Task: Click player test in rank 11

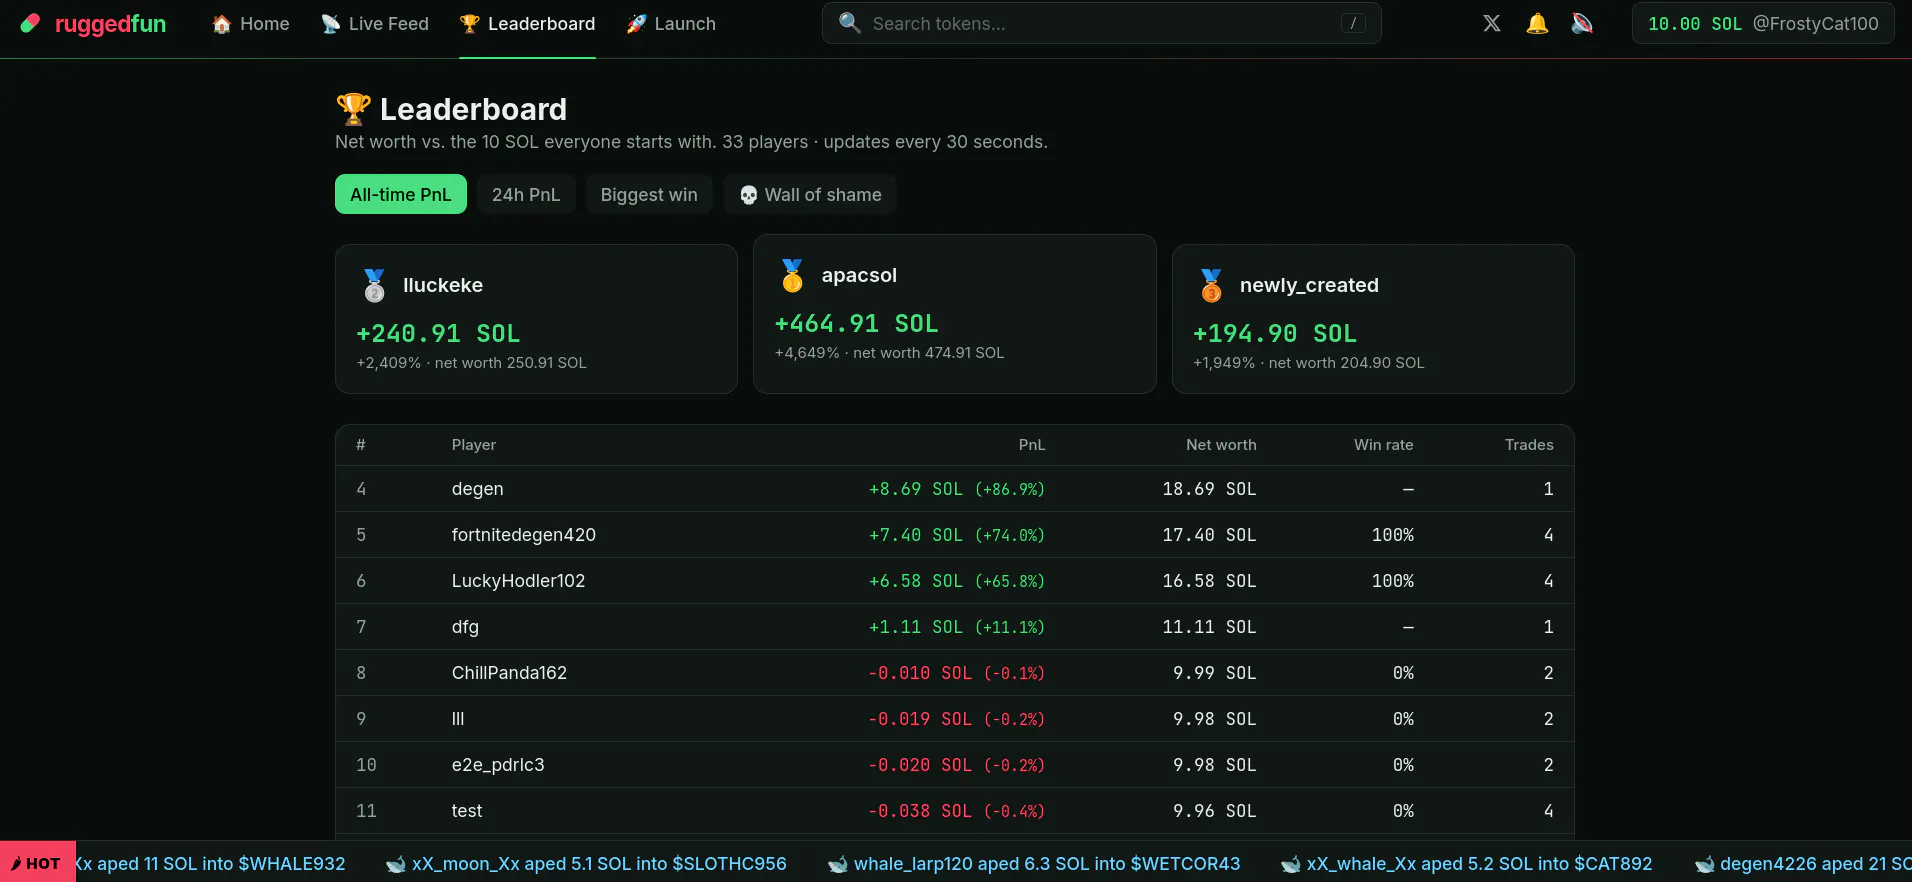Action: (467, 811)
